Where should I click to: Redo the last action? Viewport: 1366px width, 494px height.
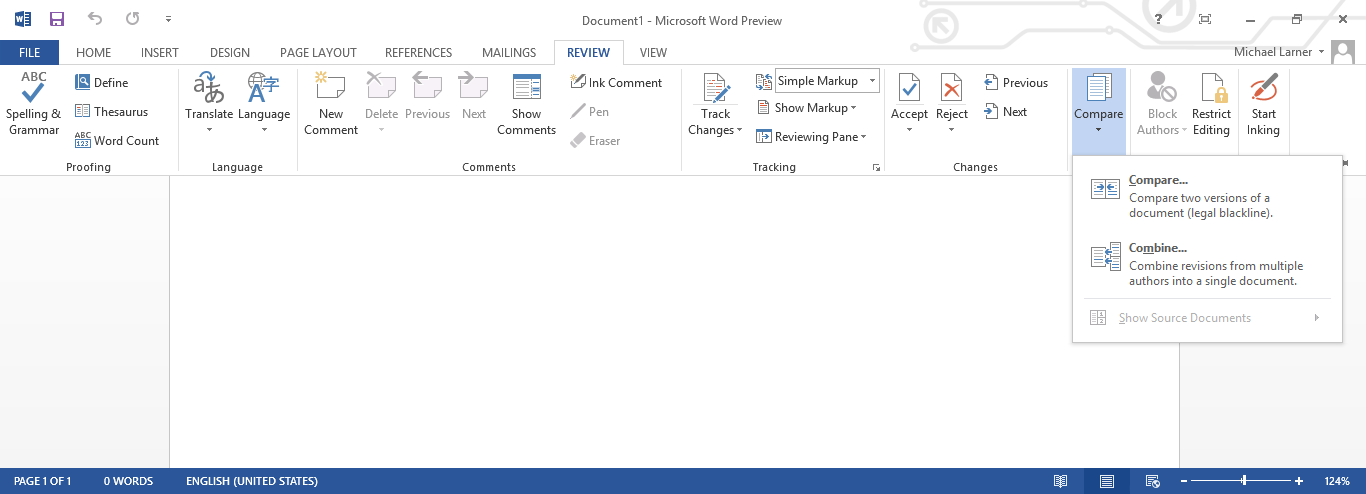tap(133, 19)
